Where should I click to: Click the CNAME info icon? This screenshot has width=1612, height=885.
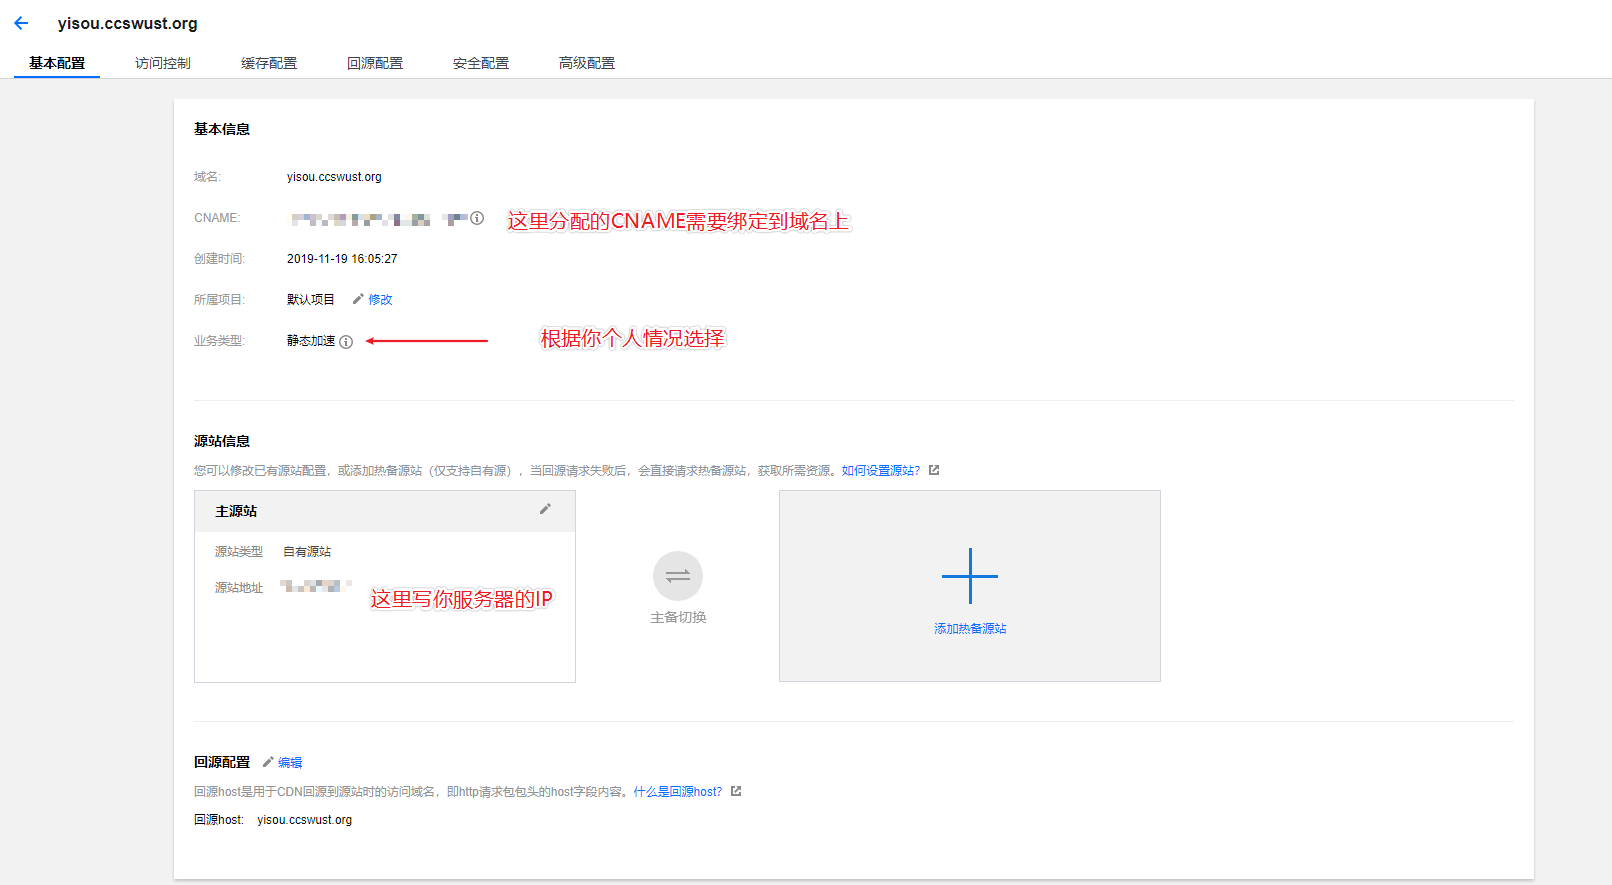coord(477,218)
